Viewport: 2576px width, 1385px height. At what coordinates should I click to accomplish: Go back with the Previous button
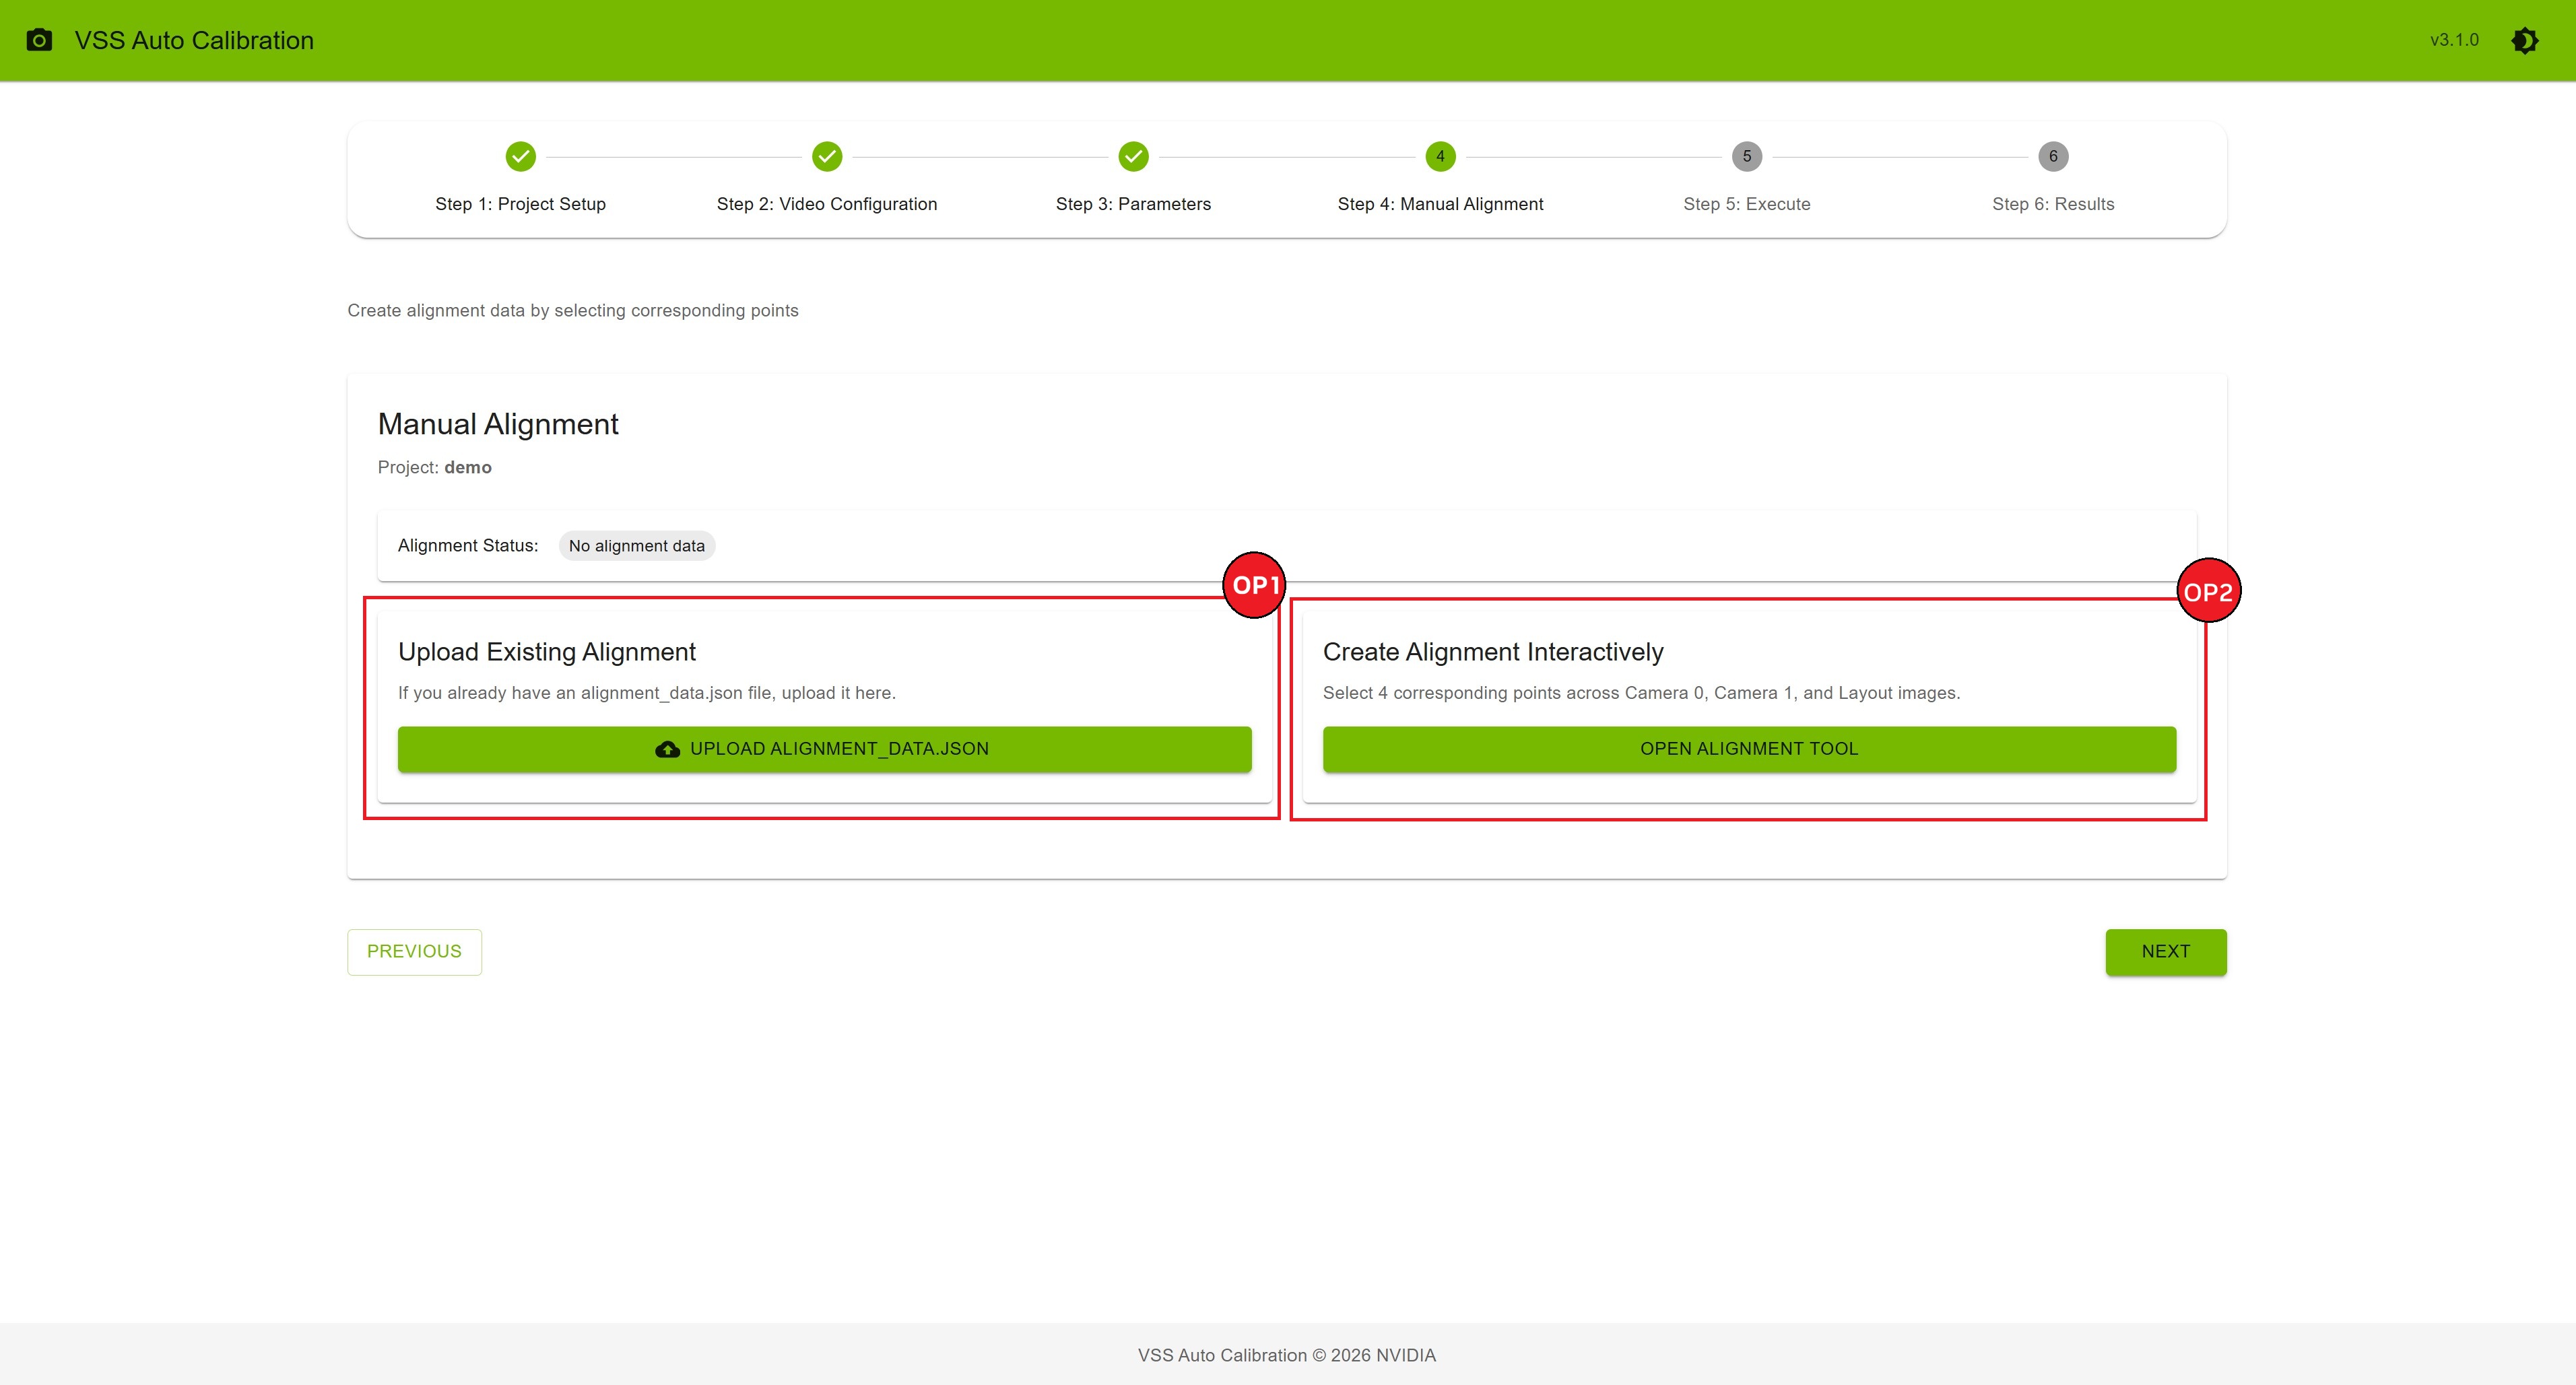[414, 952]
